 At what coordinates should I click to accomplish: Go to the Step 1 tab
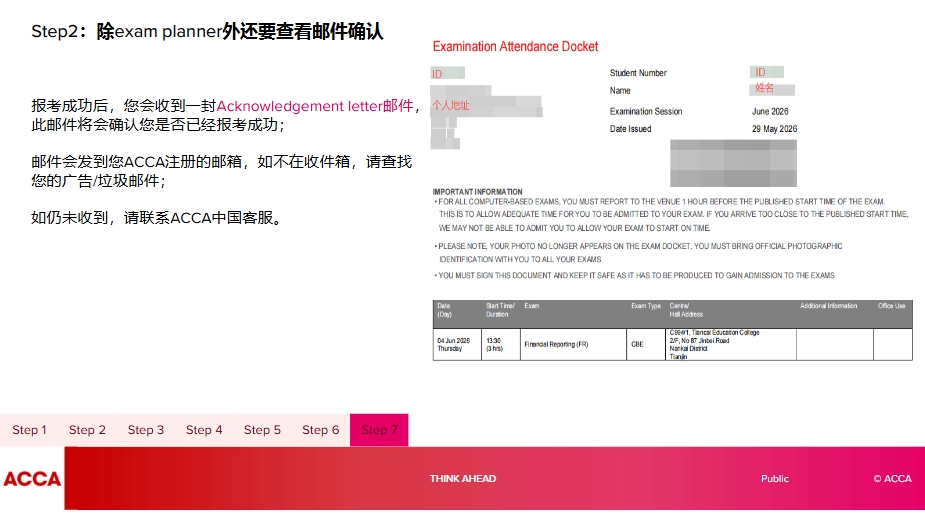(29, 430)
